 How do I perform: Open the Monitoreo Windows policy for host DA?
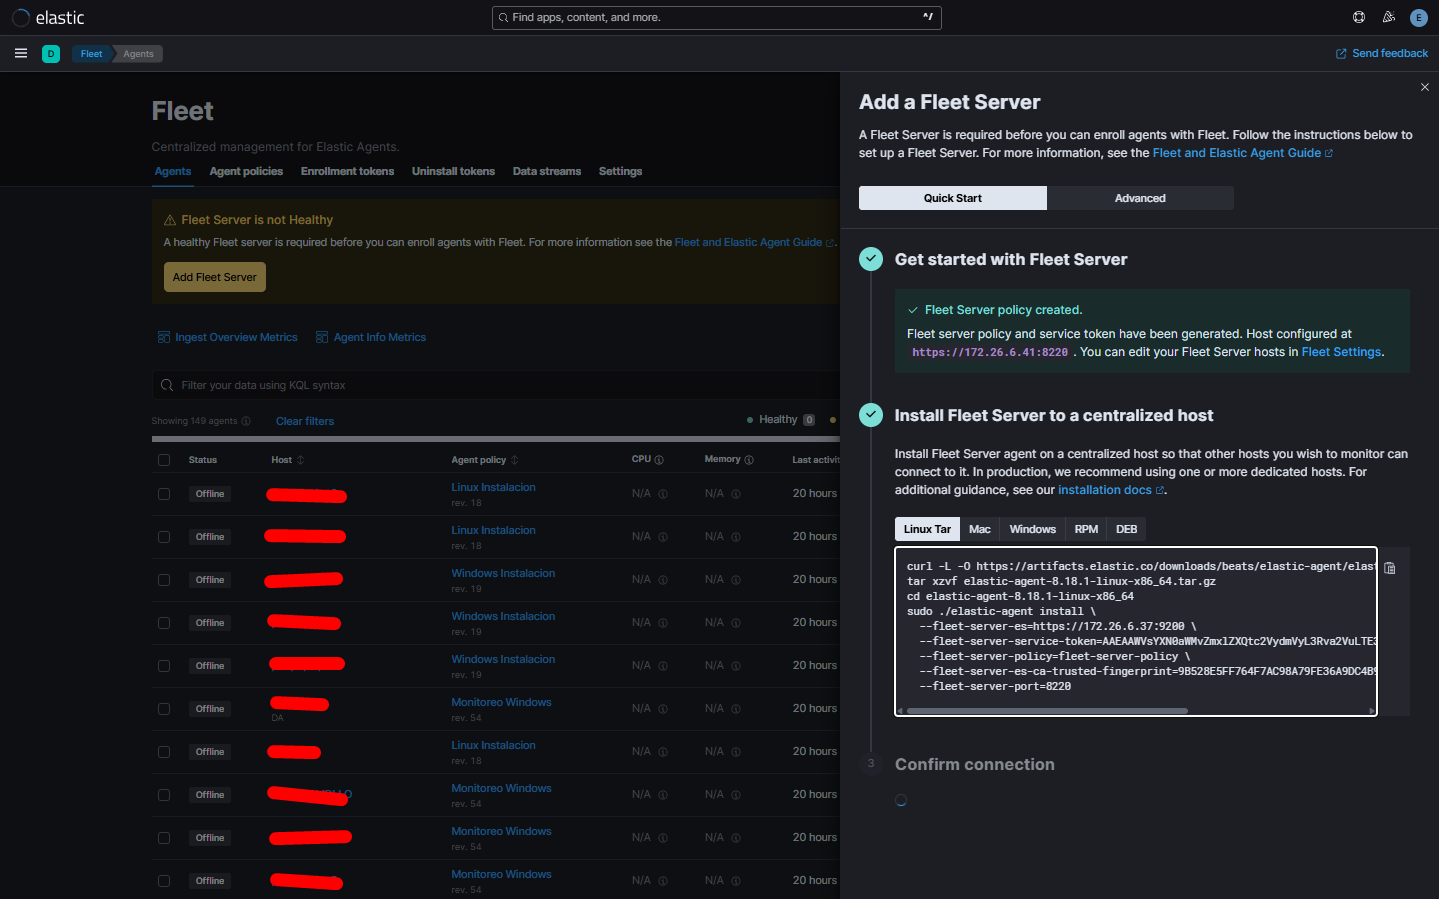(501, 702)
